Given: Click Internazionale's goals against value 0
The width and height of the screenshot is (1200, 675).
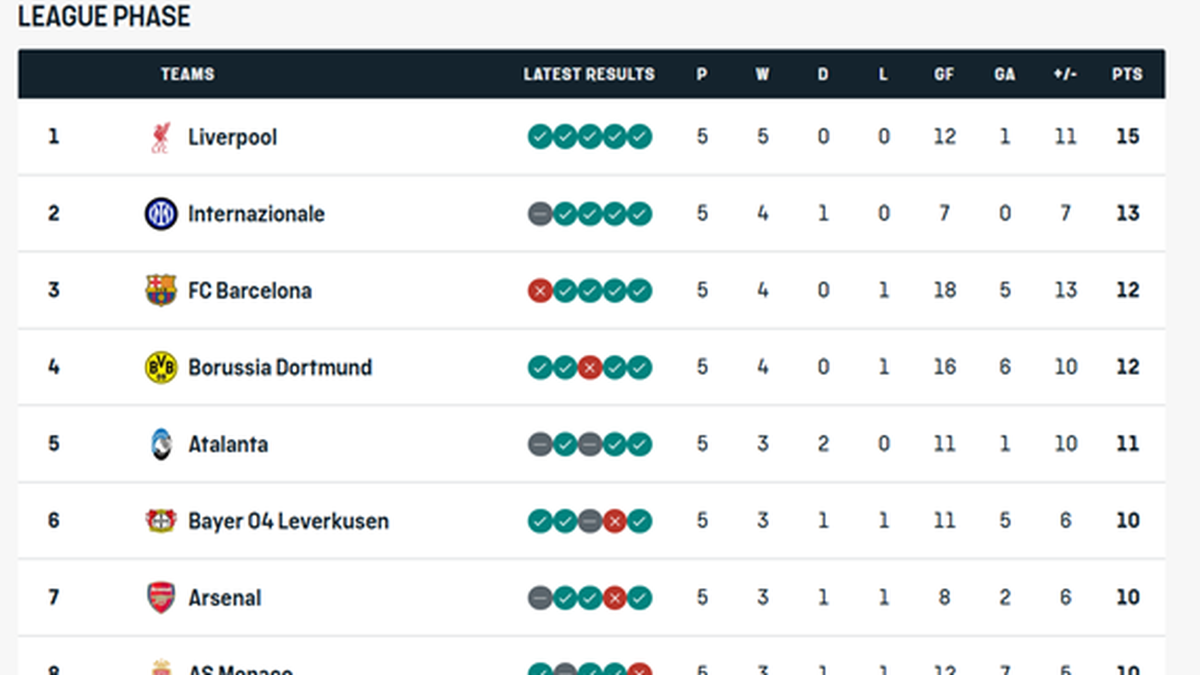Looking at the screenshot, I should 1005,214.
